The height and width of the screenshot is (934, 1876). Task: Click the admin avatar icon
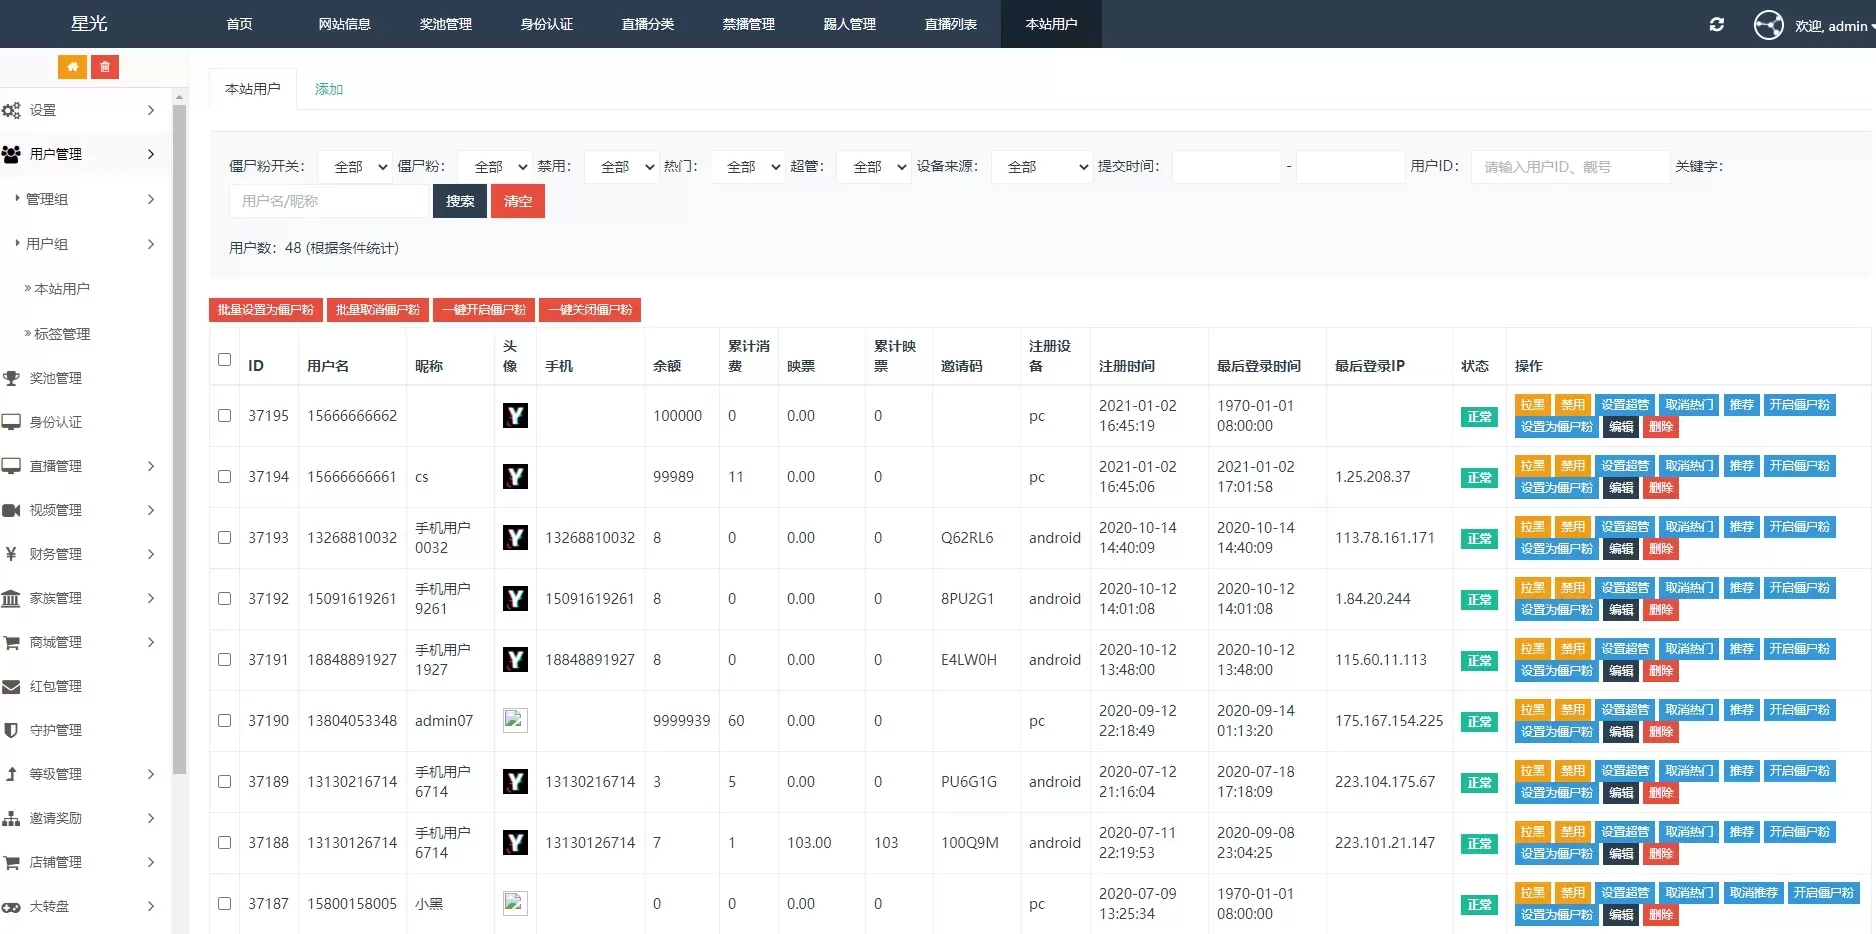click(1768, 25)
